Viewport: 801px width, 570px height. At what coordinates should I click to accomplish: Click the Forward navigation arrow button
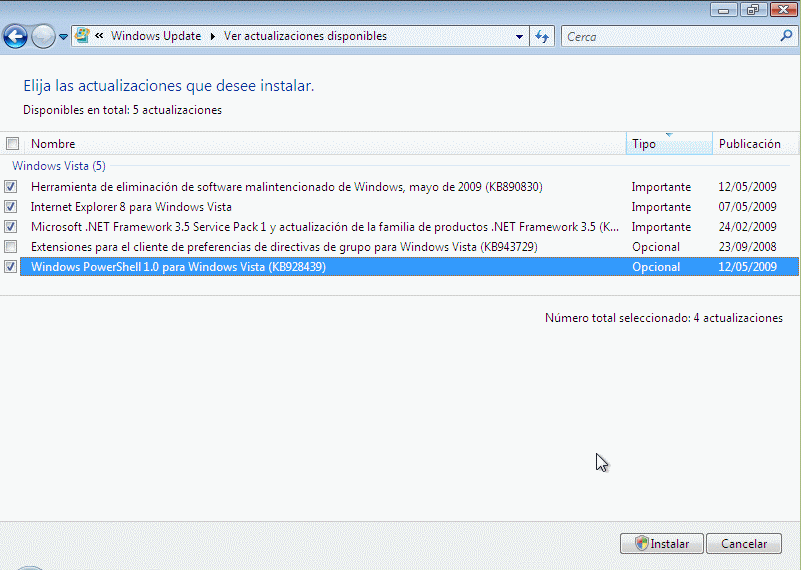(x=43, y=37)
